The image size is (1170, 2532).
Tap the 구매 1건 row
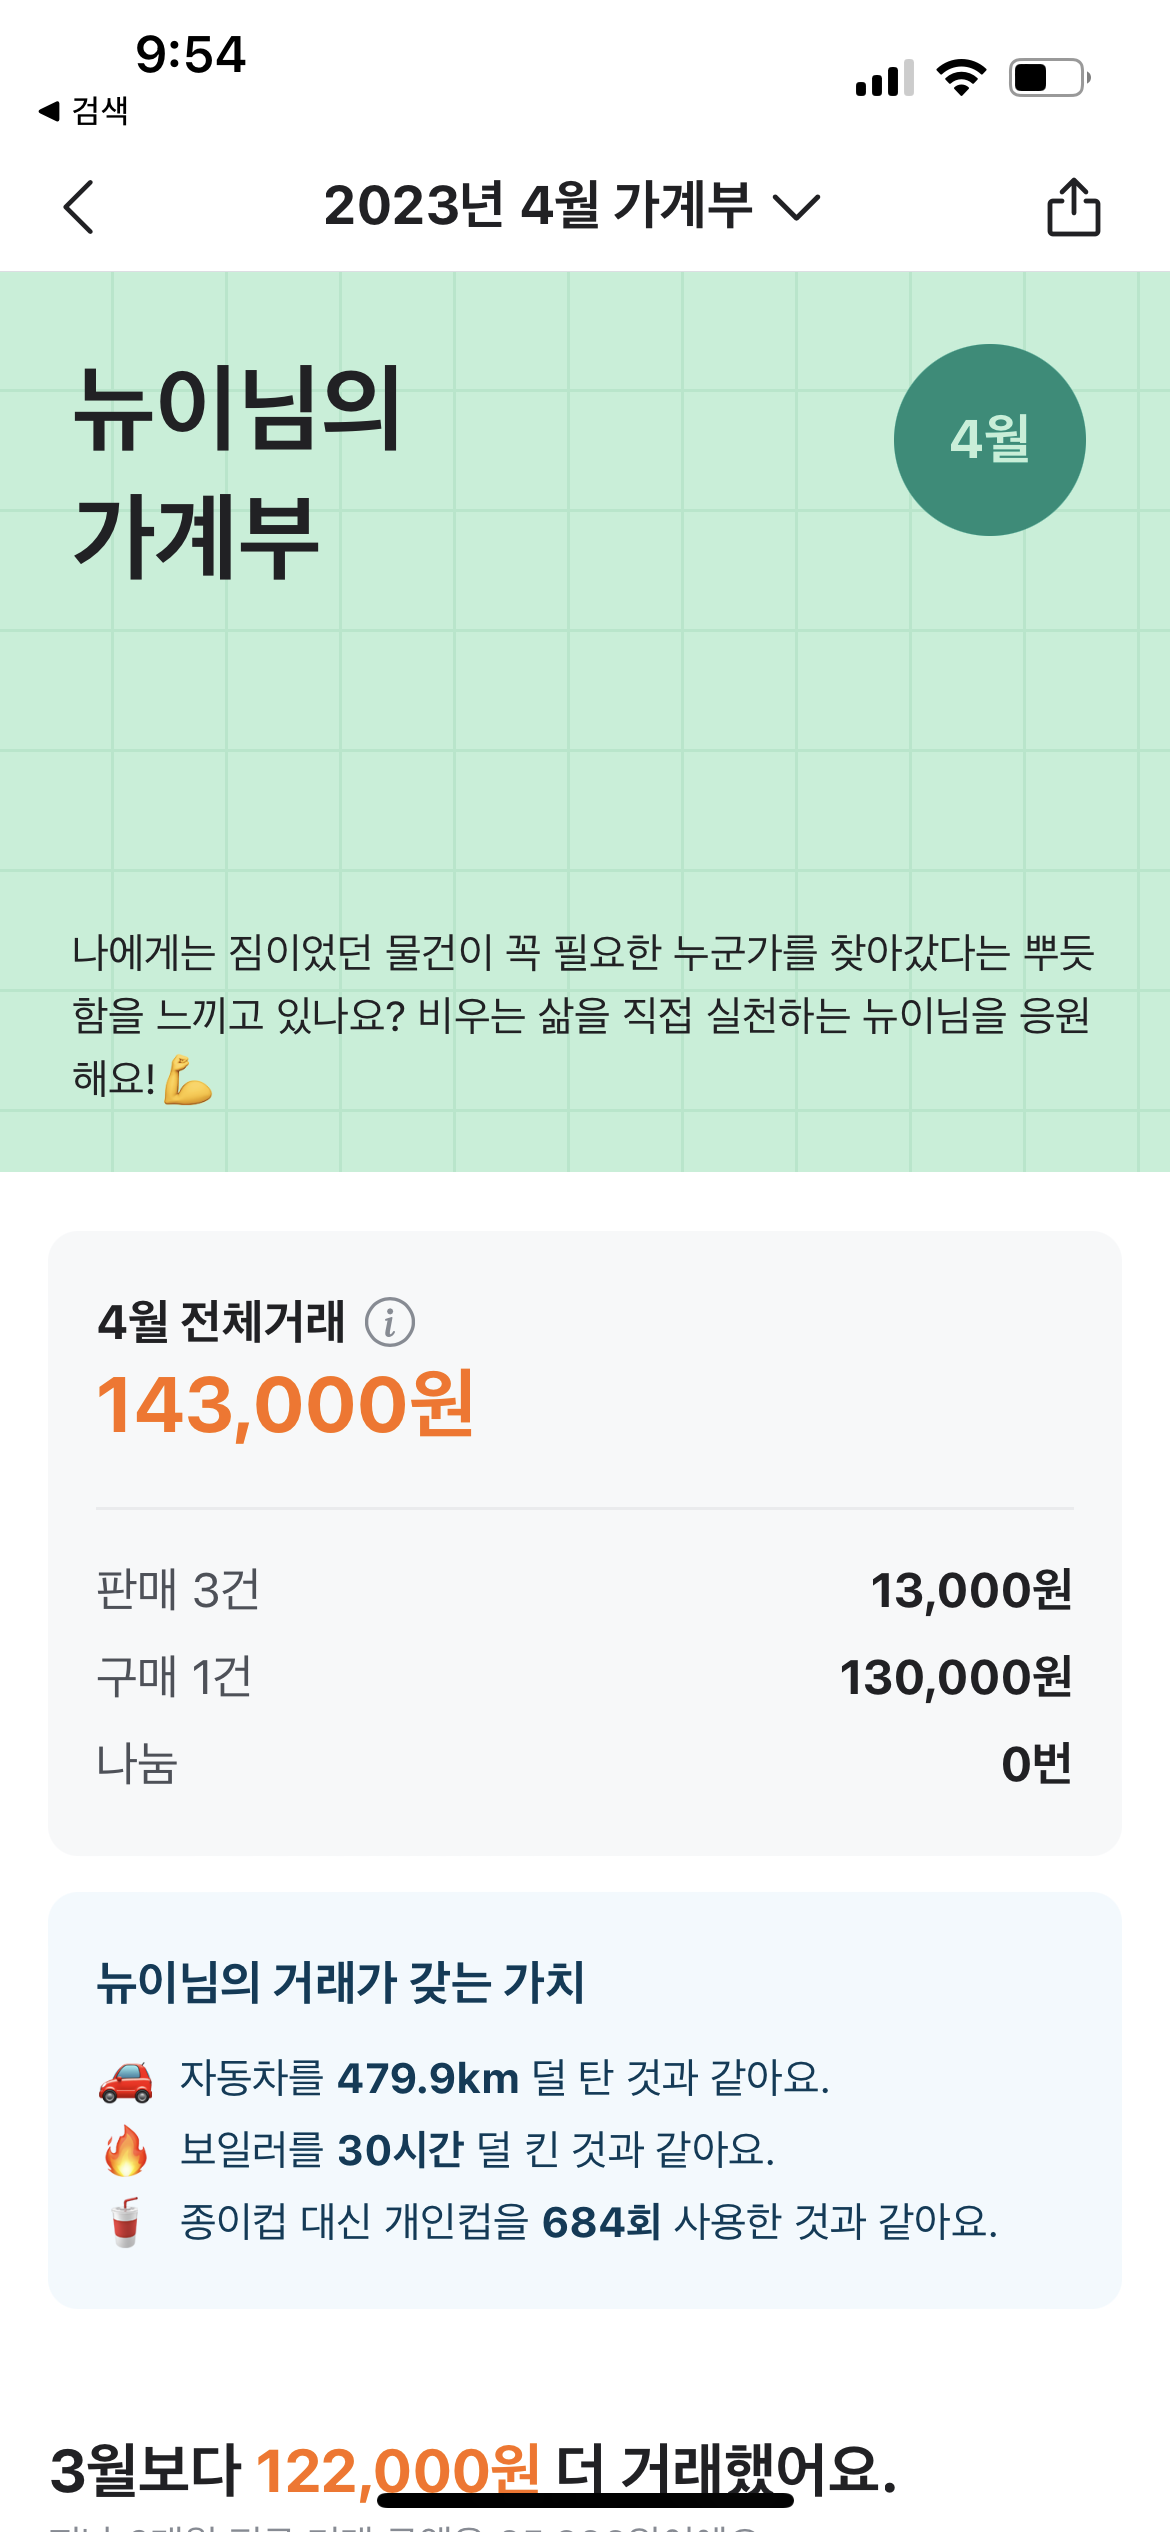(584, 1677)
